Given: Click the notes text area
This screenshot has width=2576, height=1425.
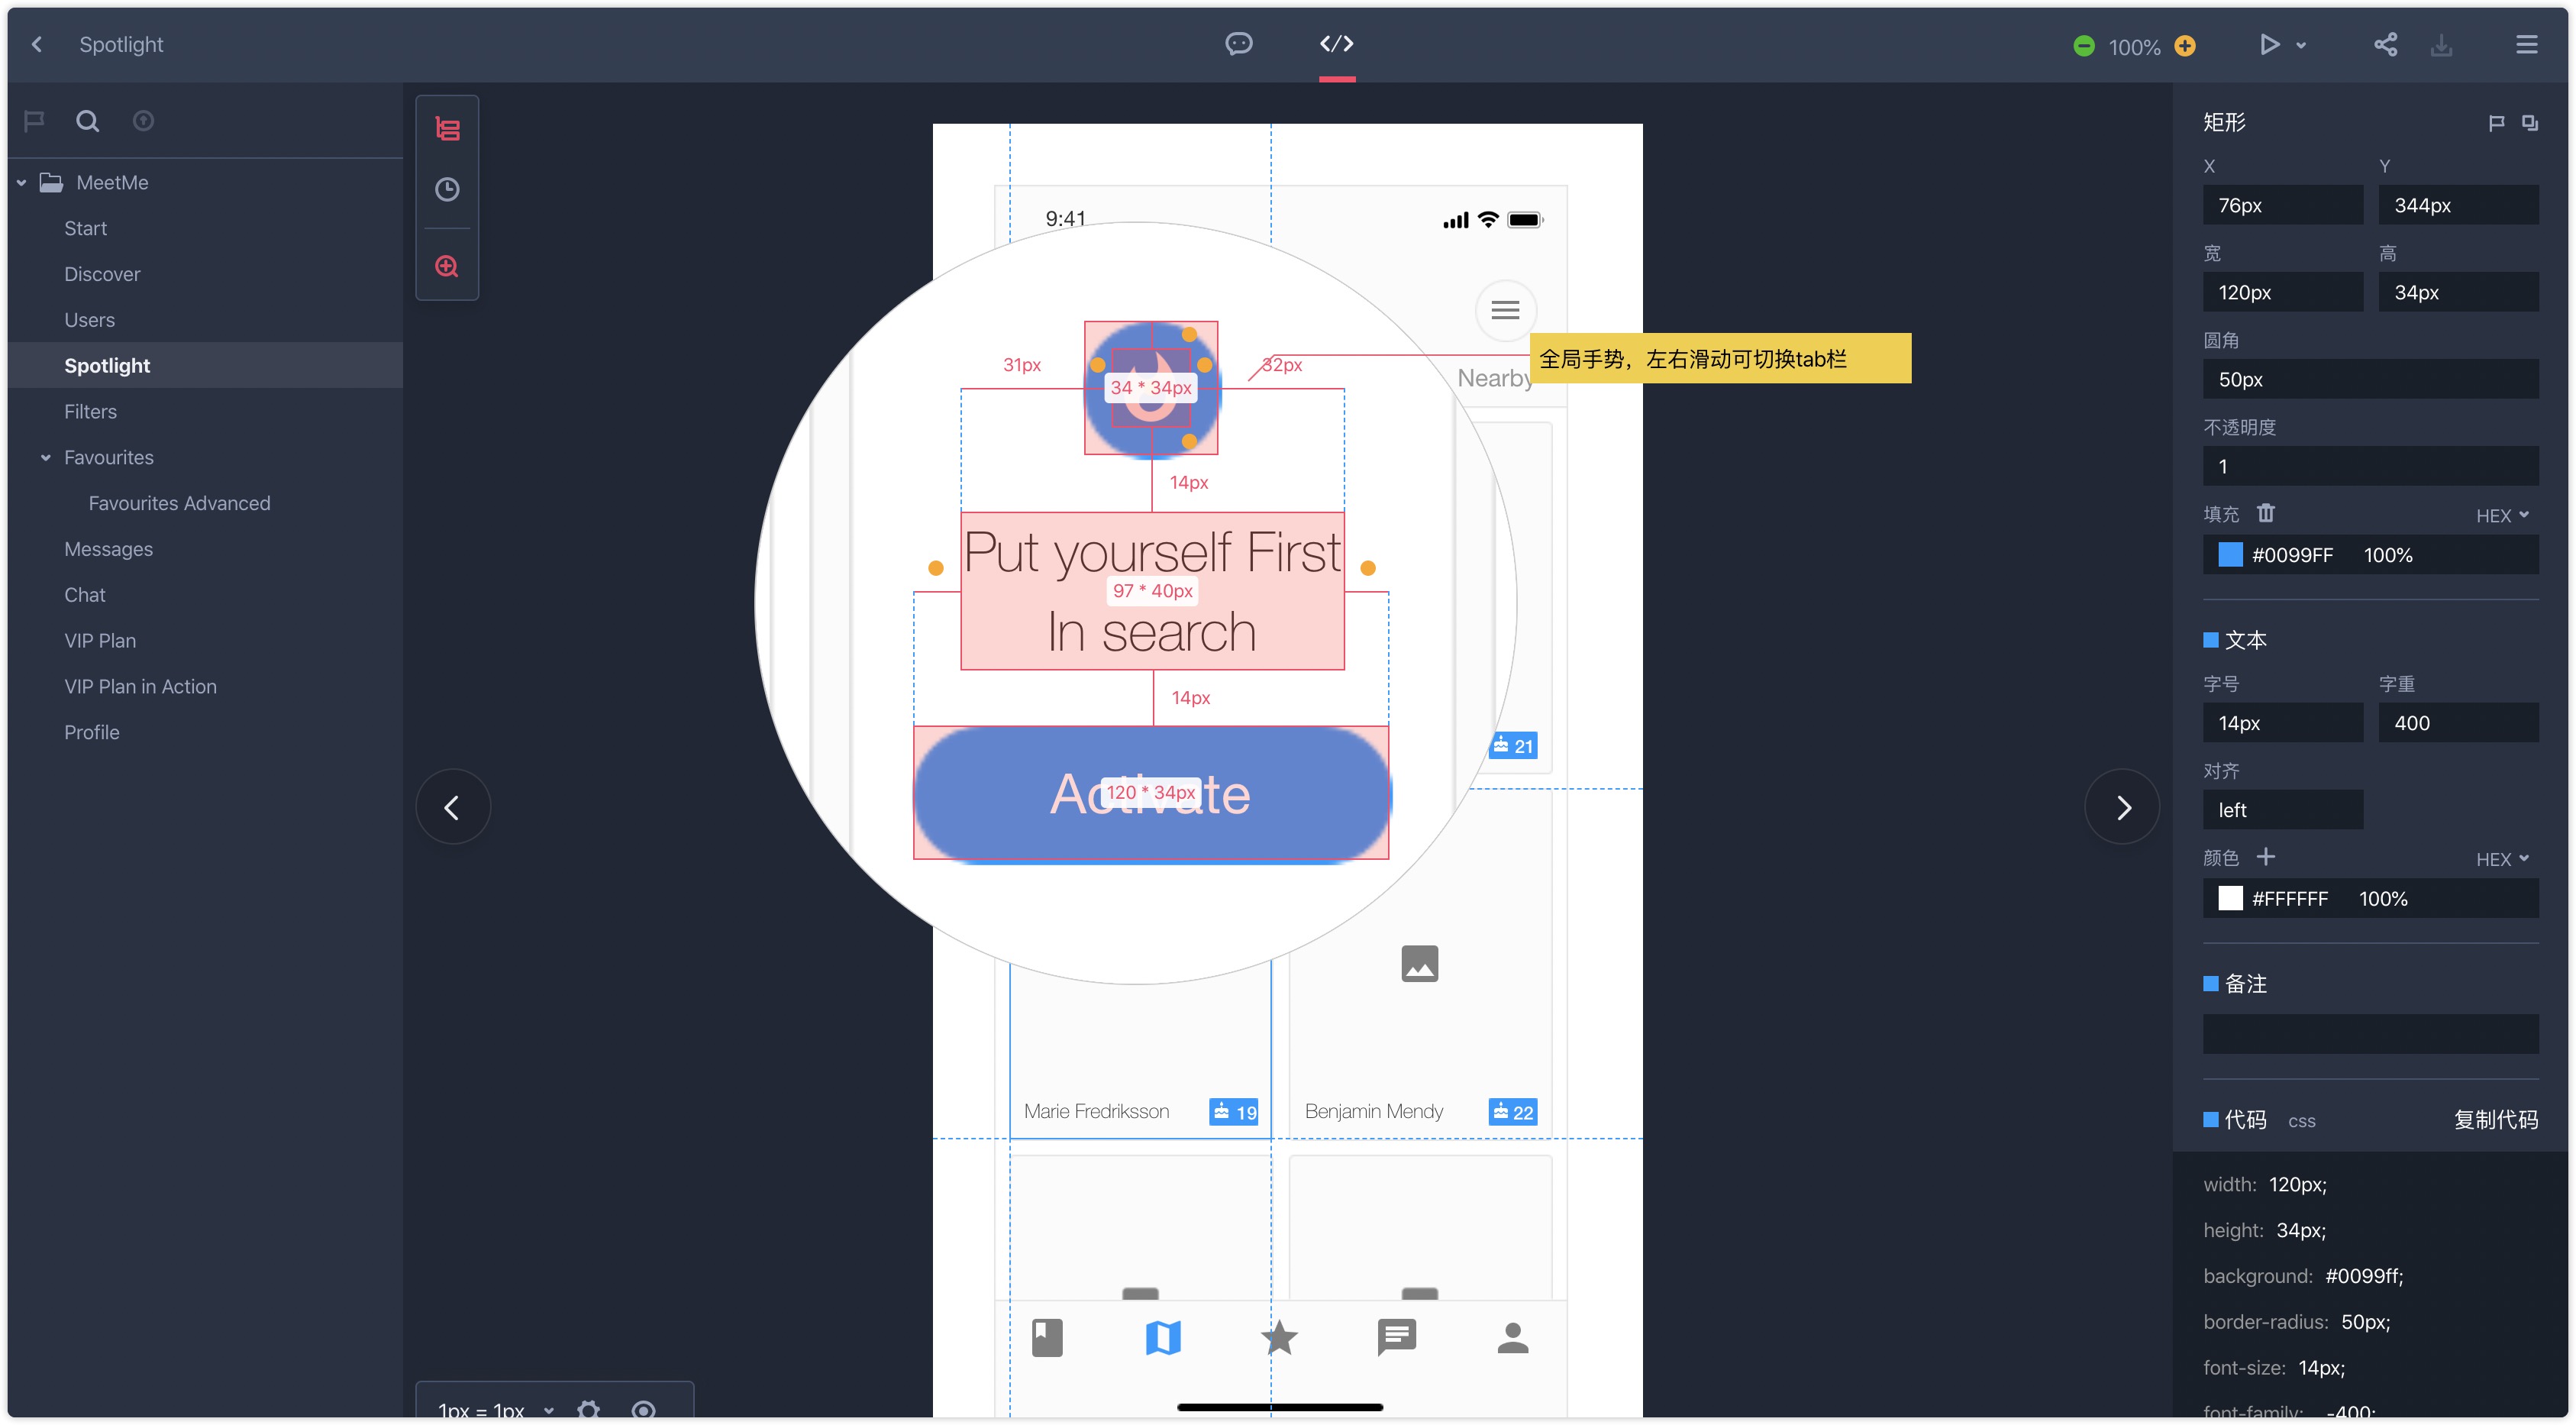Looking at the screenshot, I should point(2370,1034).
